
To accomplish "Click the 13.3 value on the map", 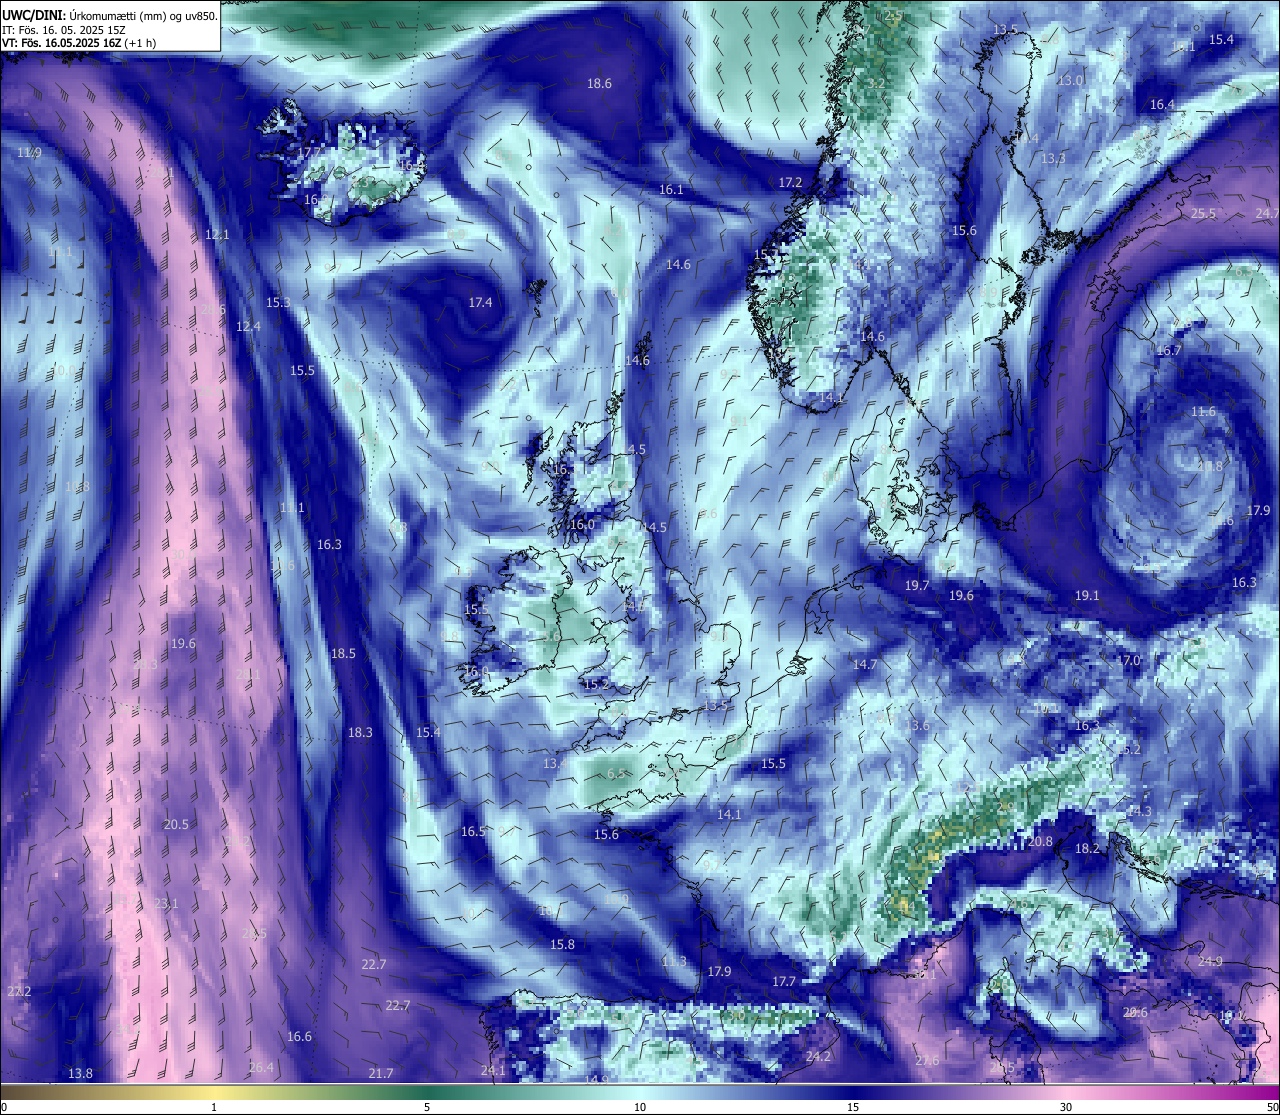I will point(1053,158).
